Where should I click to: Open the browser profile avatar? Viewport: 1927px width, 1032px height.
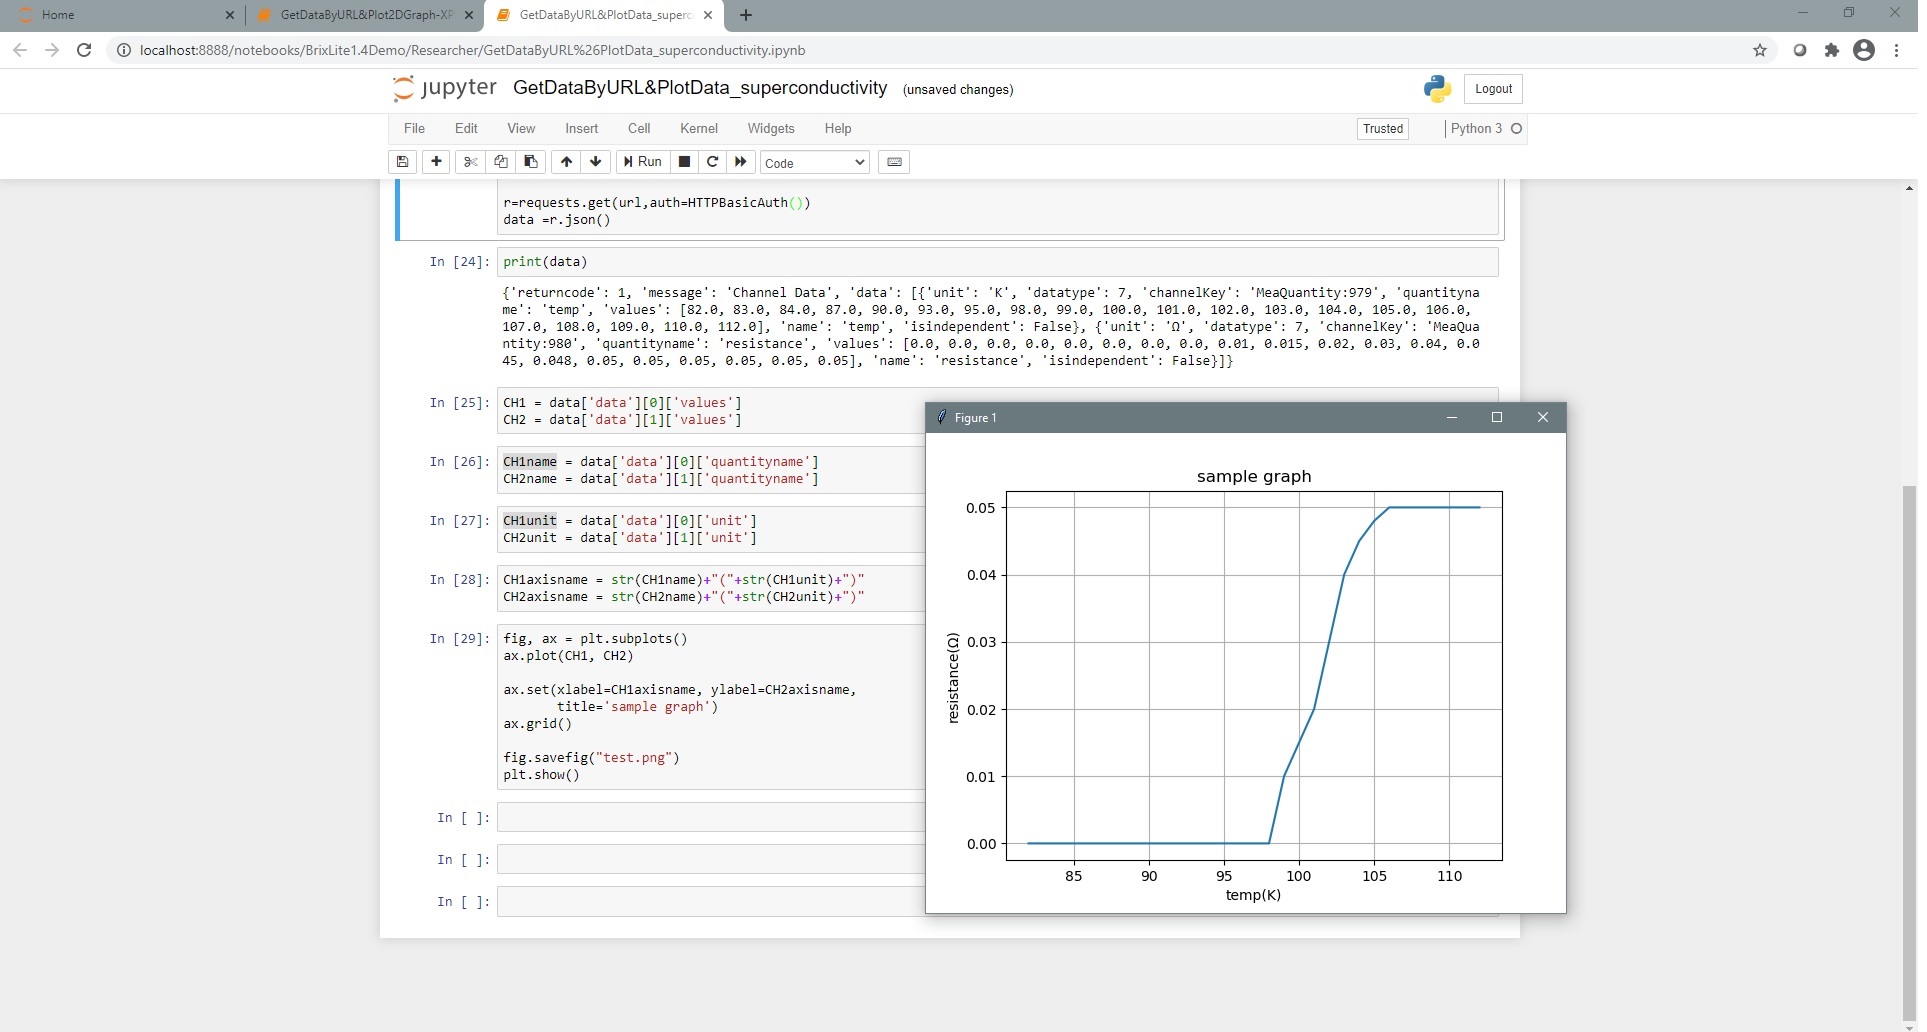click(x=1864, y=50)
